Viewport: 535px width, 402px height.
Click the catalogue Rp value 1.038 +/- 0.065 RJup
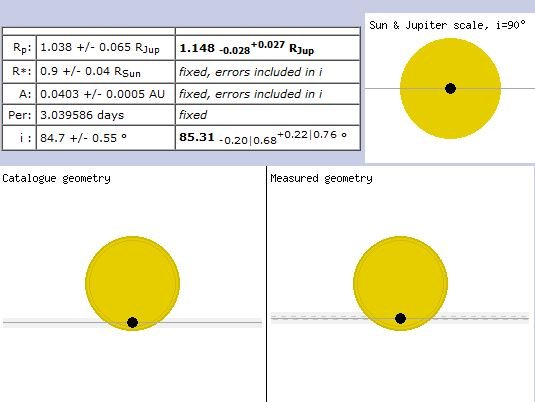100,48
